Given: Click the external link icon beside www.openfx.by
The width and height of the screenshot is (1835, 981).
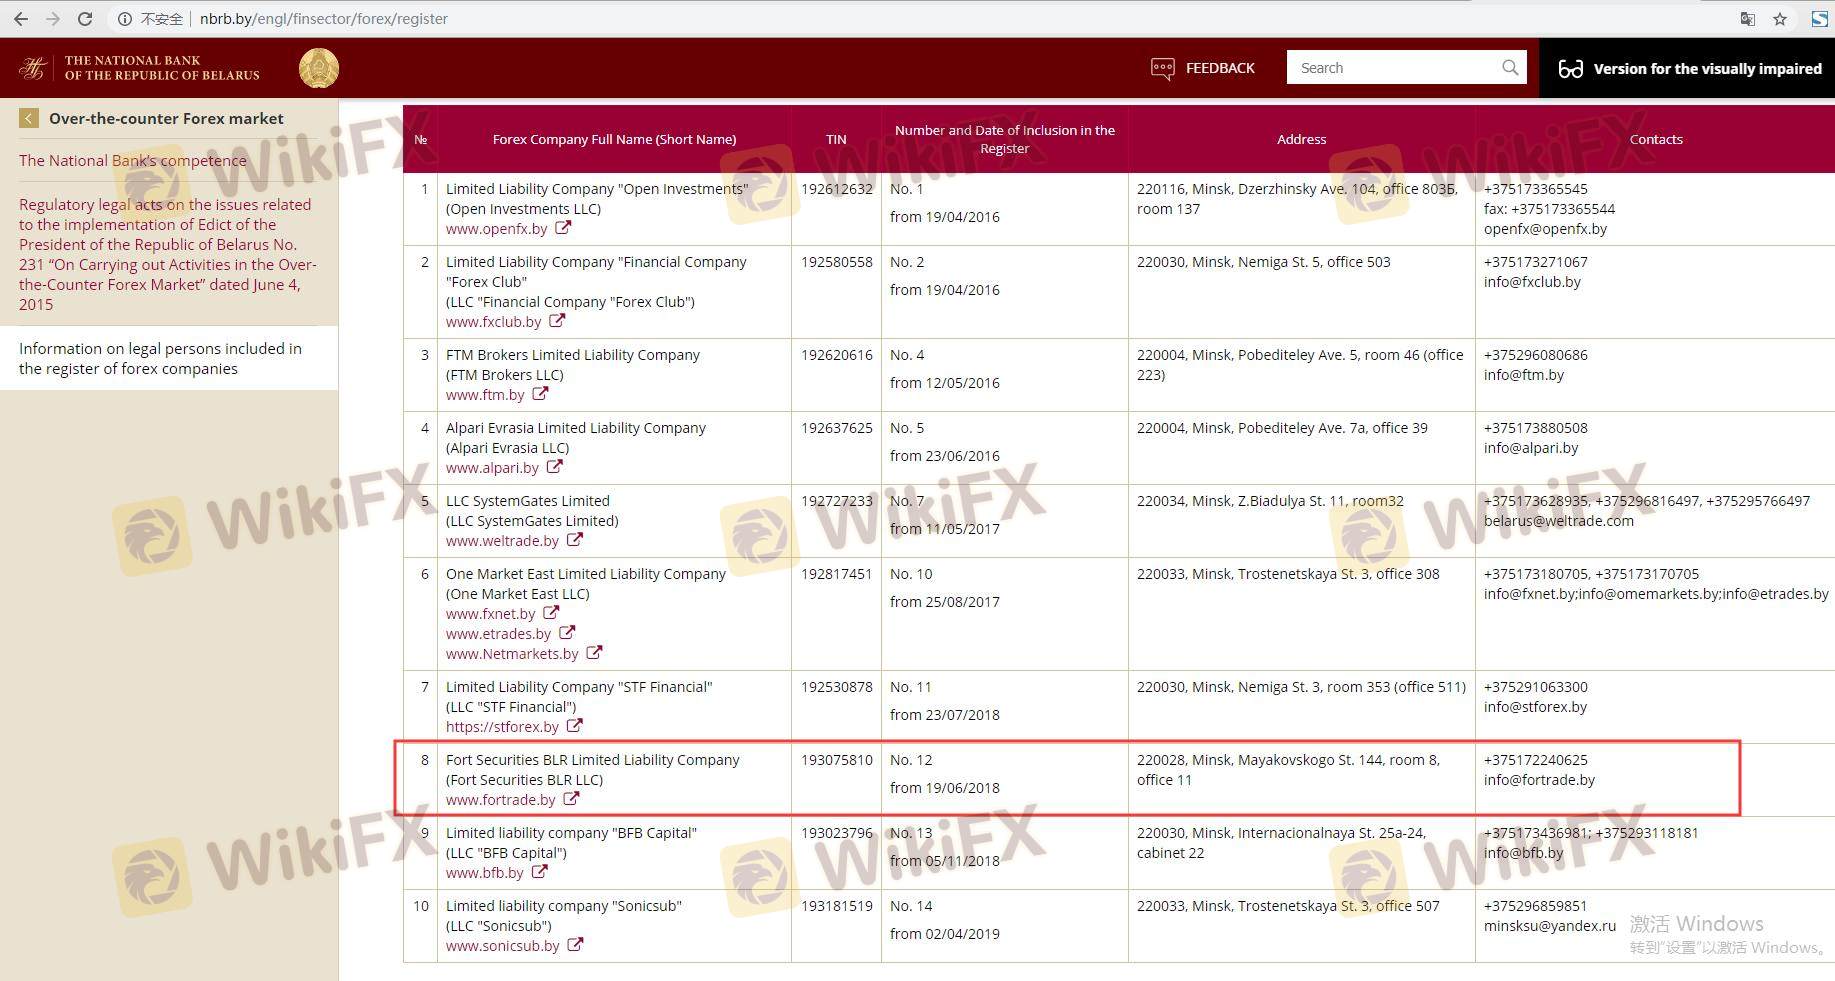Looking at the screenshot, I should click(x=563, y=228).
